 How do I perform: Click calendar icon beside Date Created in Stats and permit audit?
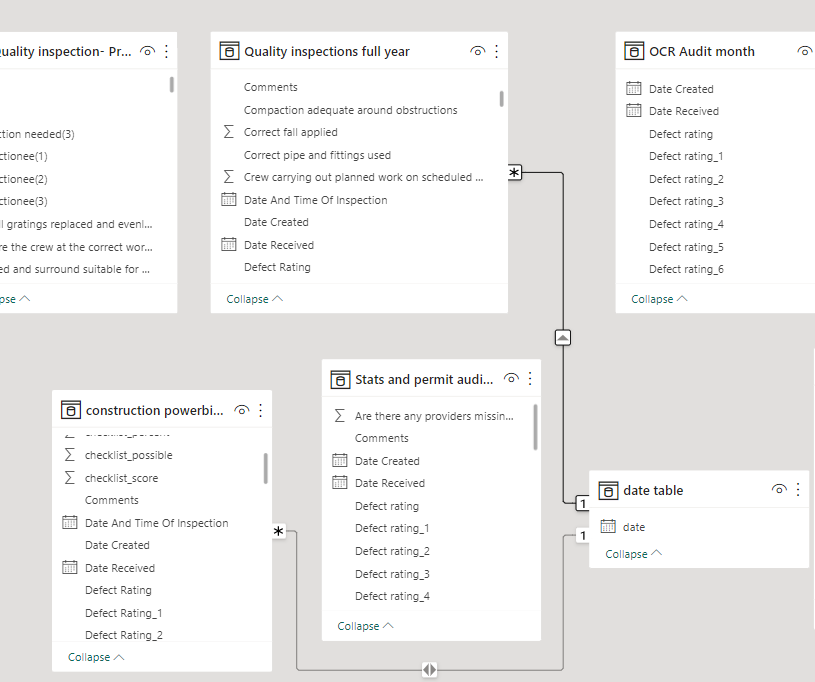point(340,461)
